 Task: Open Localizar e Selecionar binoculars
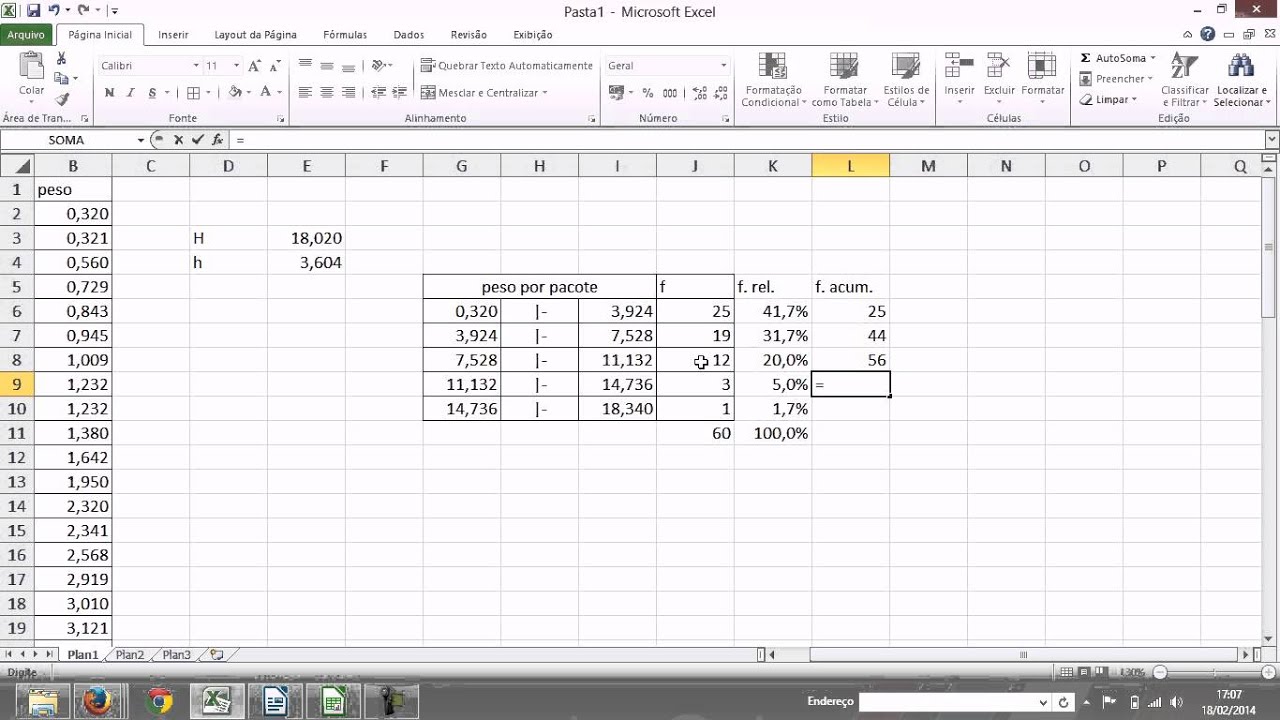point(1240,79)
